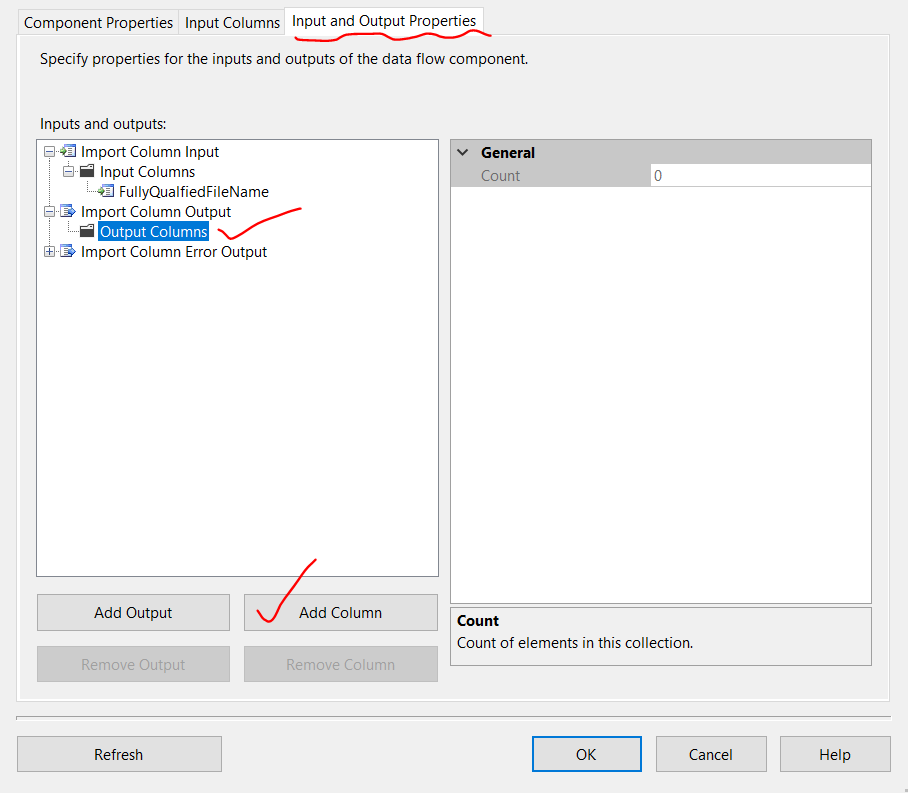The width and height of the screenshot is (908, 793).
Task: Click inside the Count value field
Action: point(760,174)
